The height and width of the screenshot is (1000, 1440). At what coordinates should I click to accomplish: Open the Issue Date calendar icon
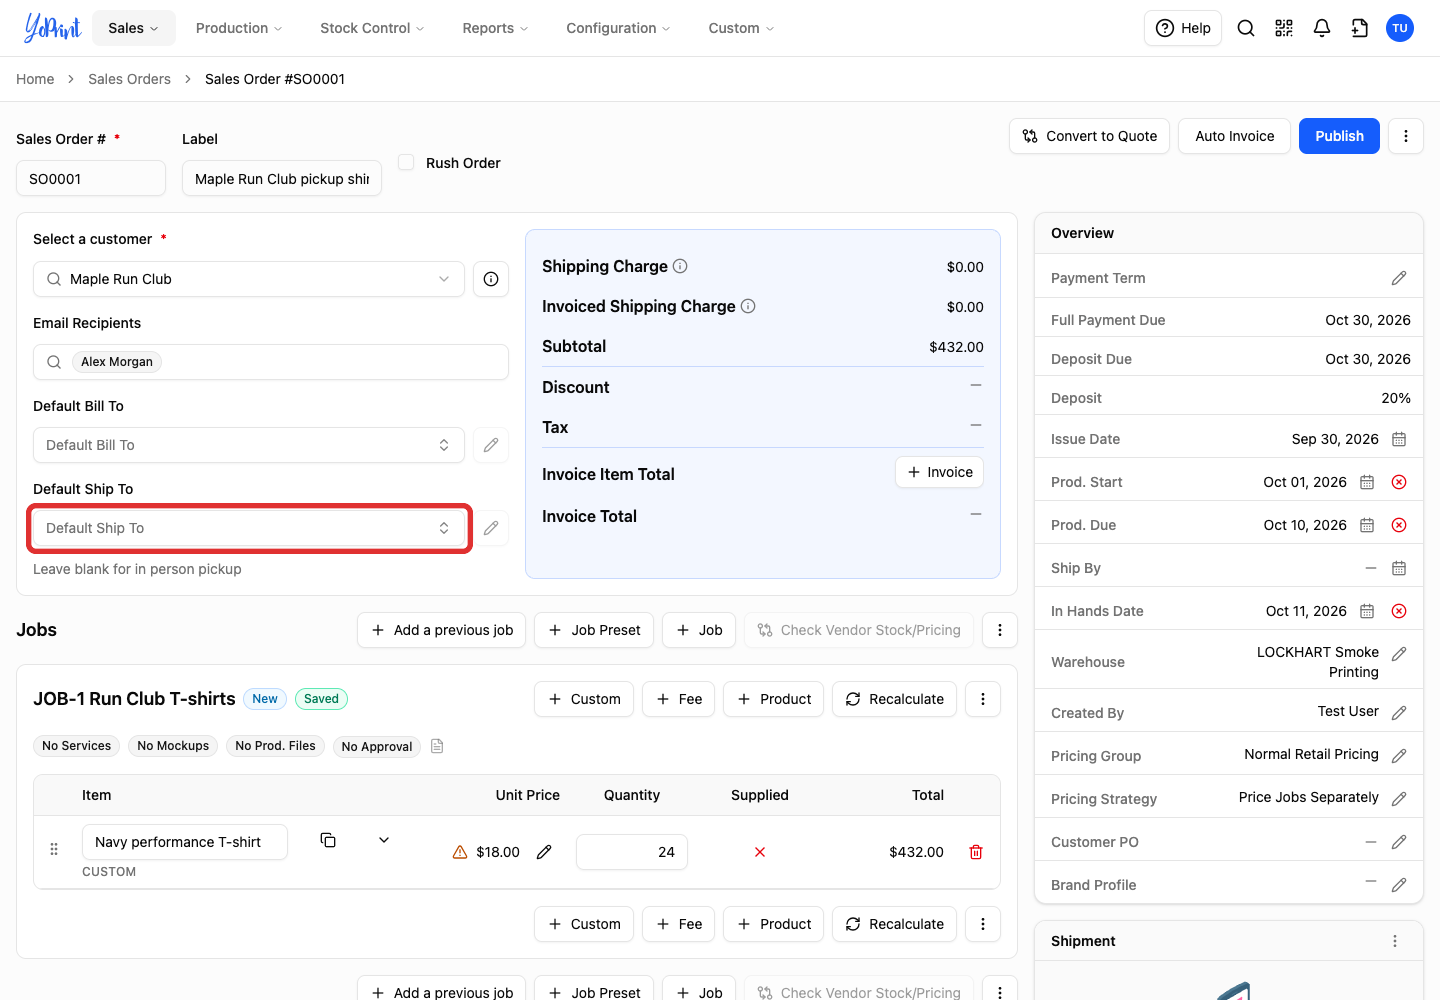[x=1399, y=439]
